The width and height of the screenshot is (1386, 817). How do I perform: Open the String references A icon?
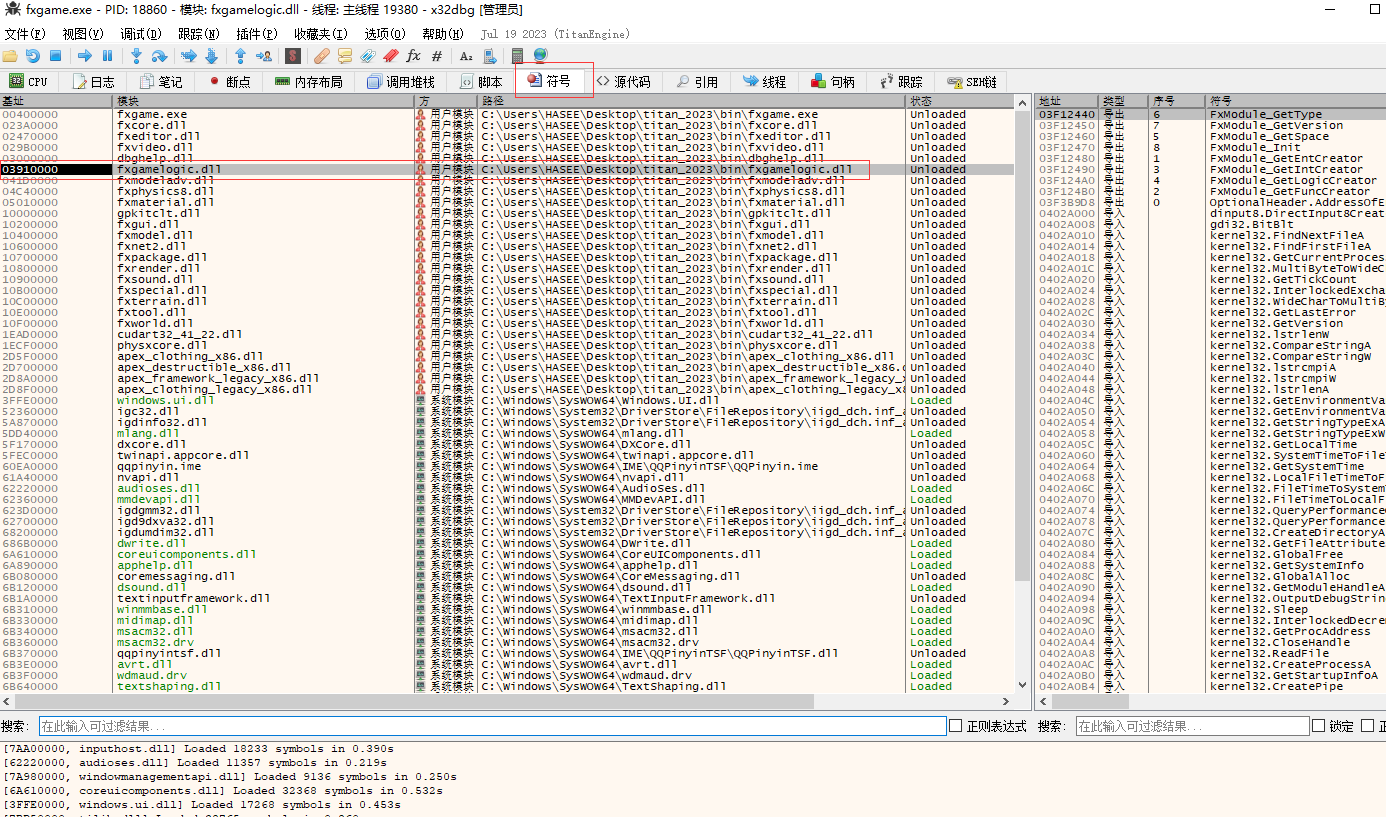(466, 56)
